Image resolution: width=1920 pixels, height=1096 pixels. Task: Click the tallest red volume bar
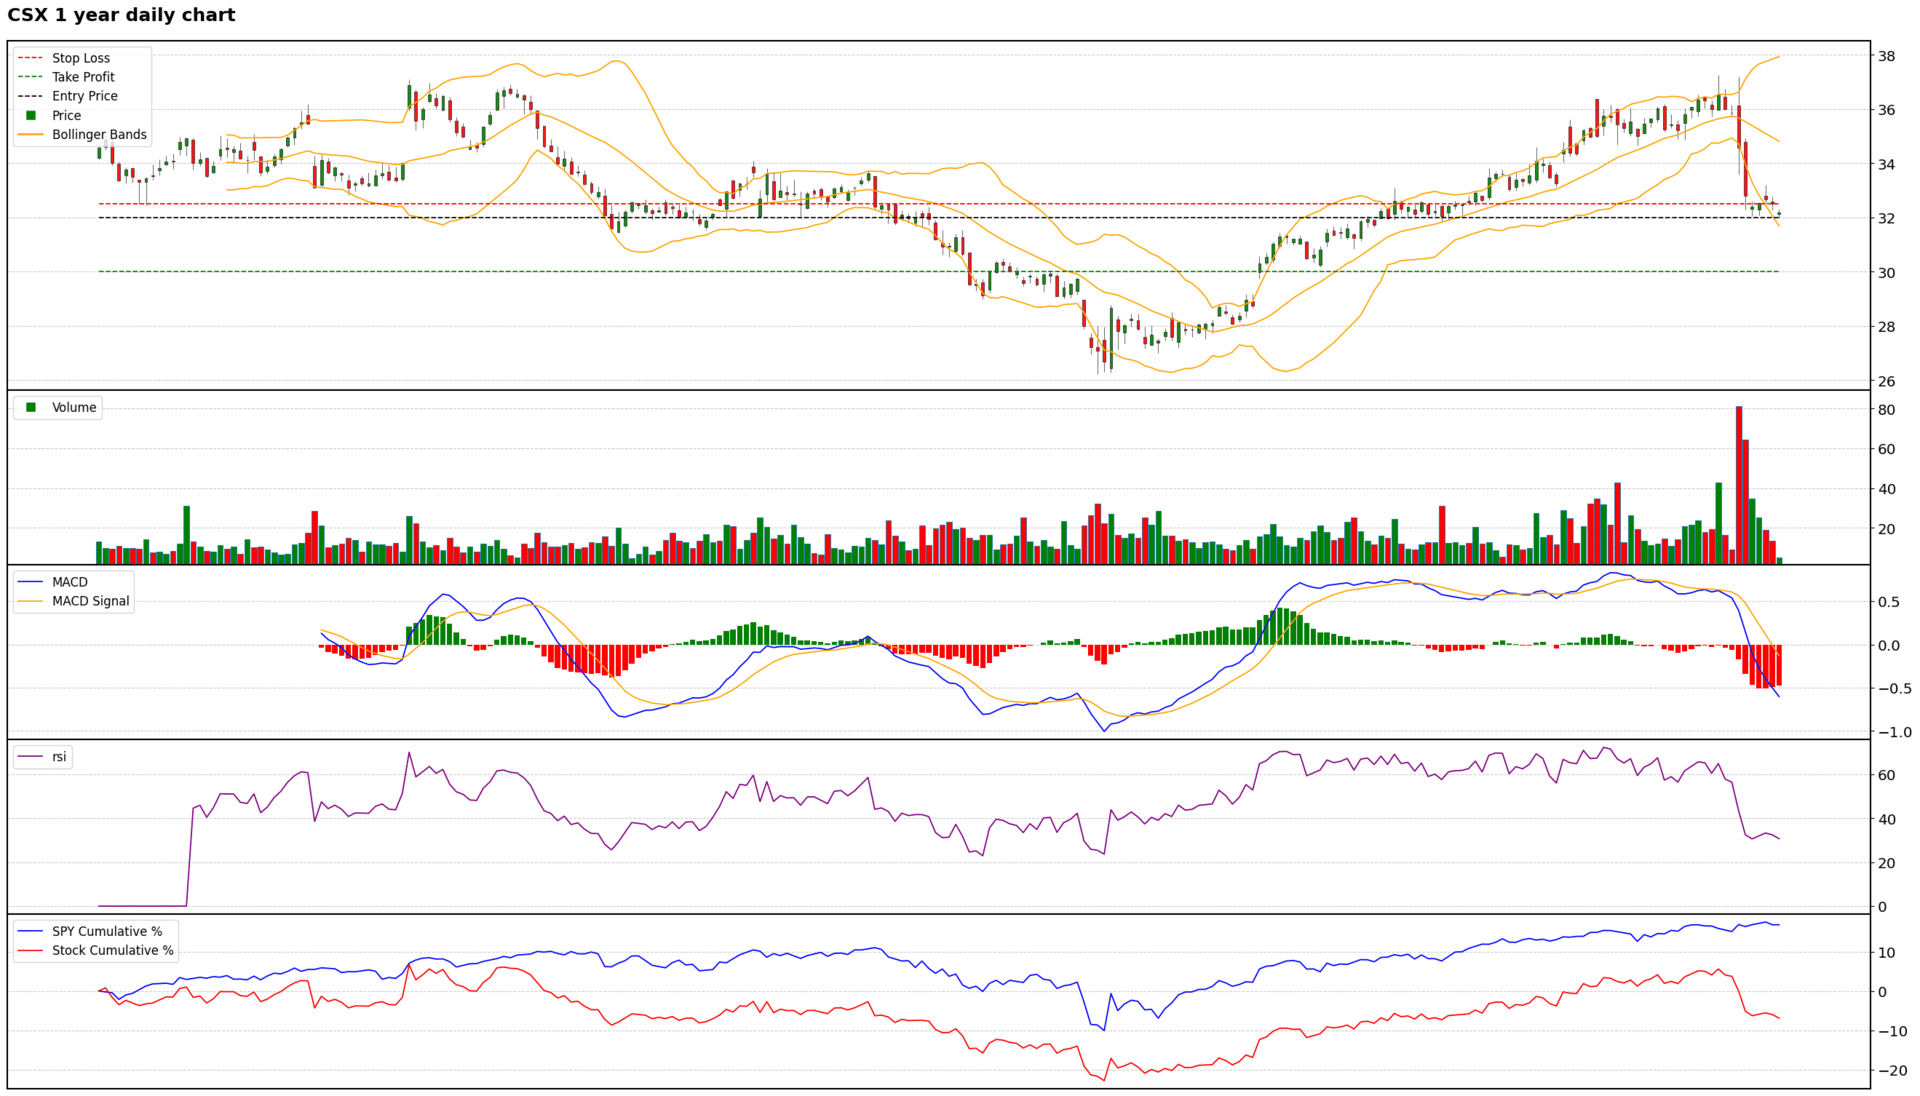tap(1739, 485)
